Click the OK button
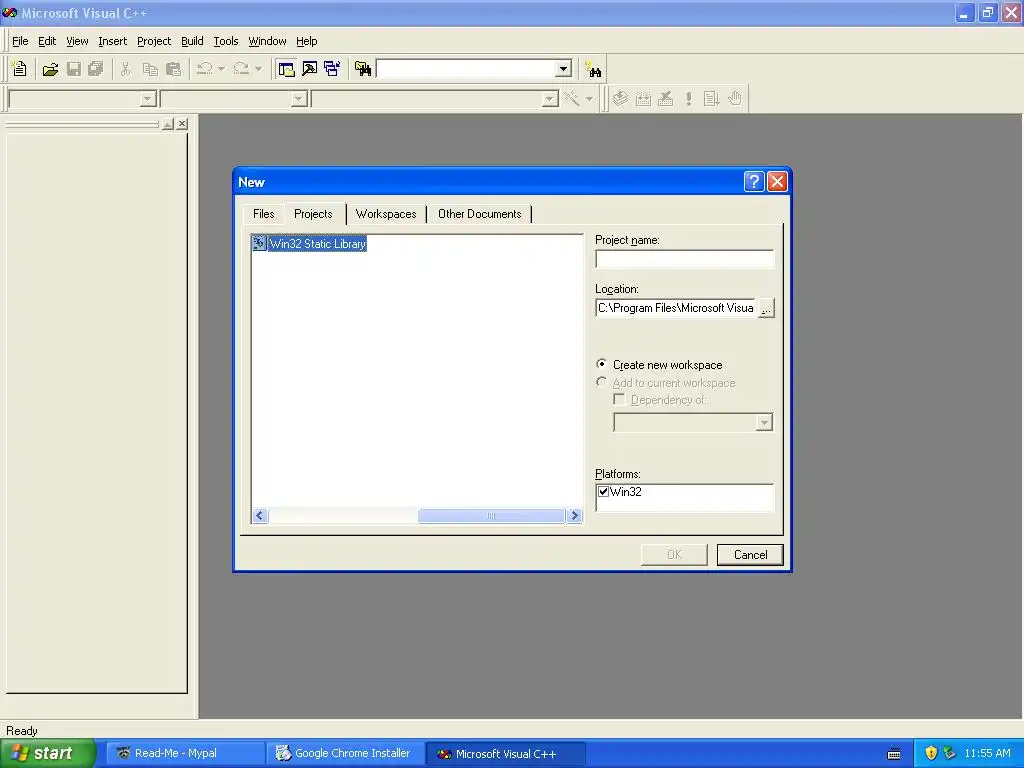The height and width of the screenshot is (768, 1024). tap(674, 554)
